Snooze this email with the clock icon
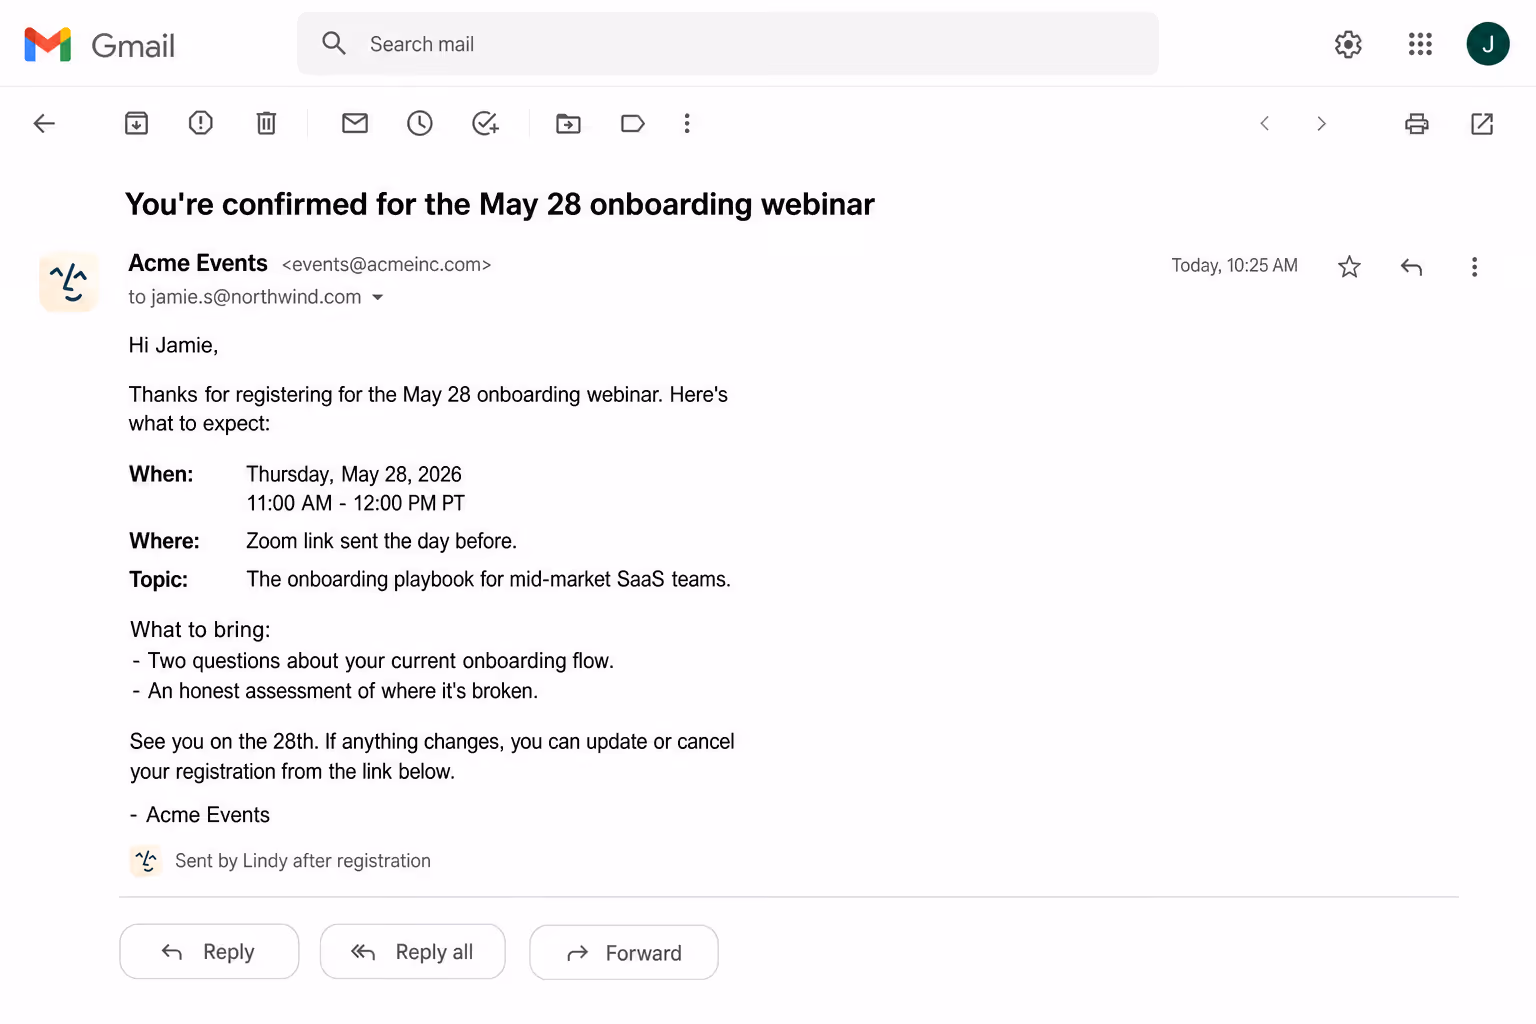 click(x=420, y=123)
